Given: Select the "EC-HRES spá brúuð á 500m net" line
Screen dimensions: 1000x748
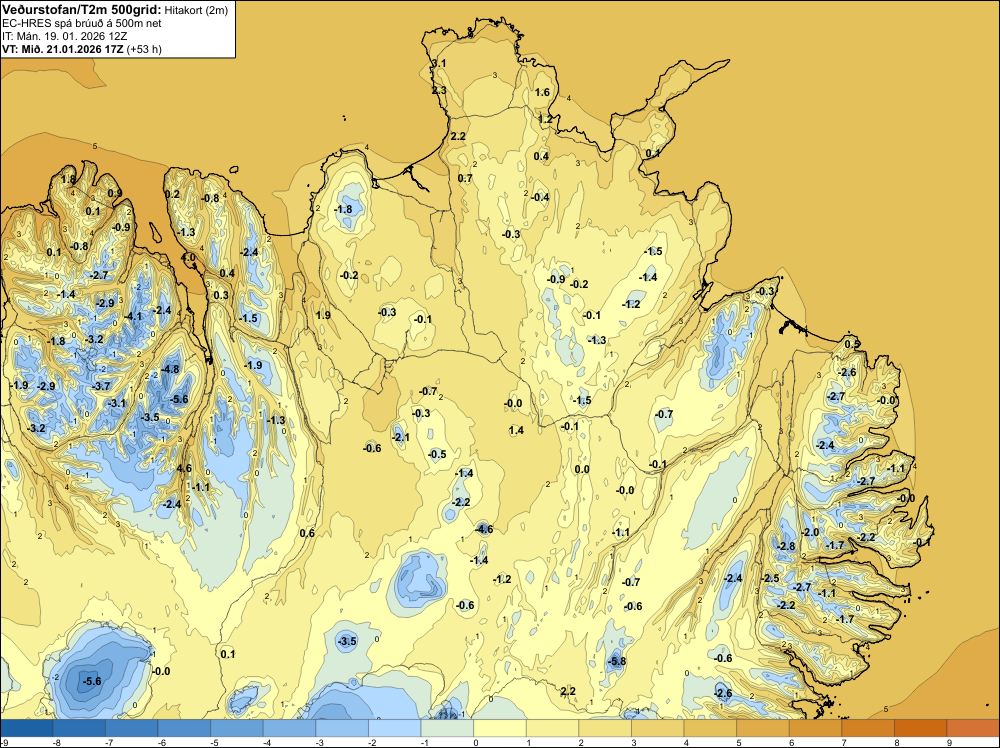Looking at the screenshot, I should pyautogui.click(x=82, y=23).
